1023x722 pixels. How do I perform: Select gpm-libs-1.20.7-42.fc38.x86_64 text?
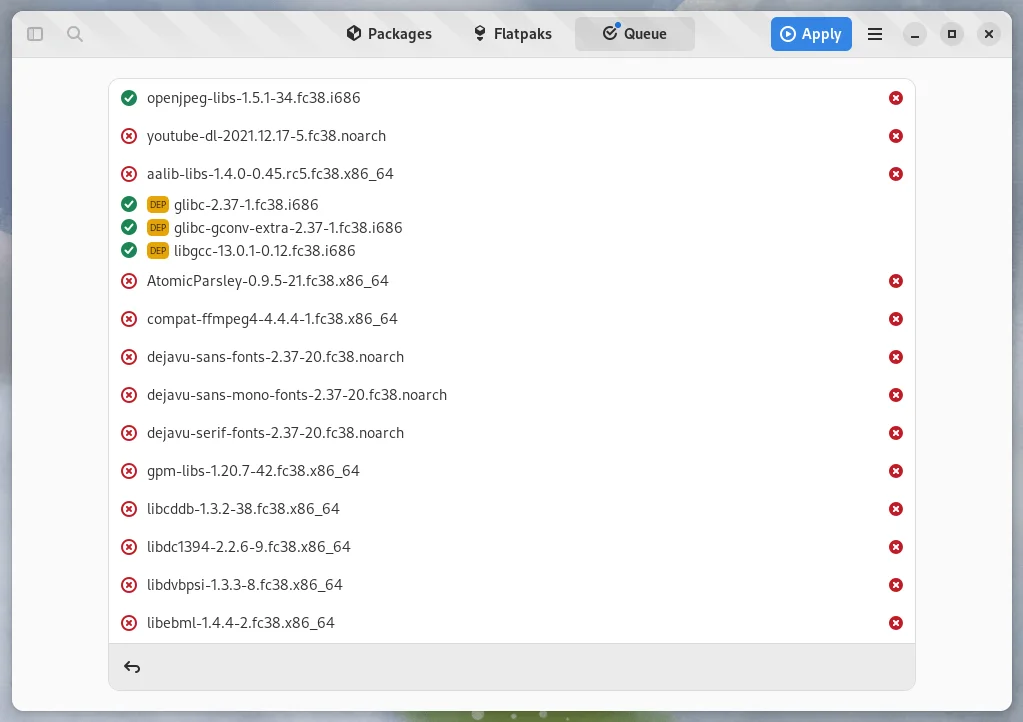coord(253,471)
